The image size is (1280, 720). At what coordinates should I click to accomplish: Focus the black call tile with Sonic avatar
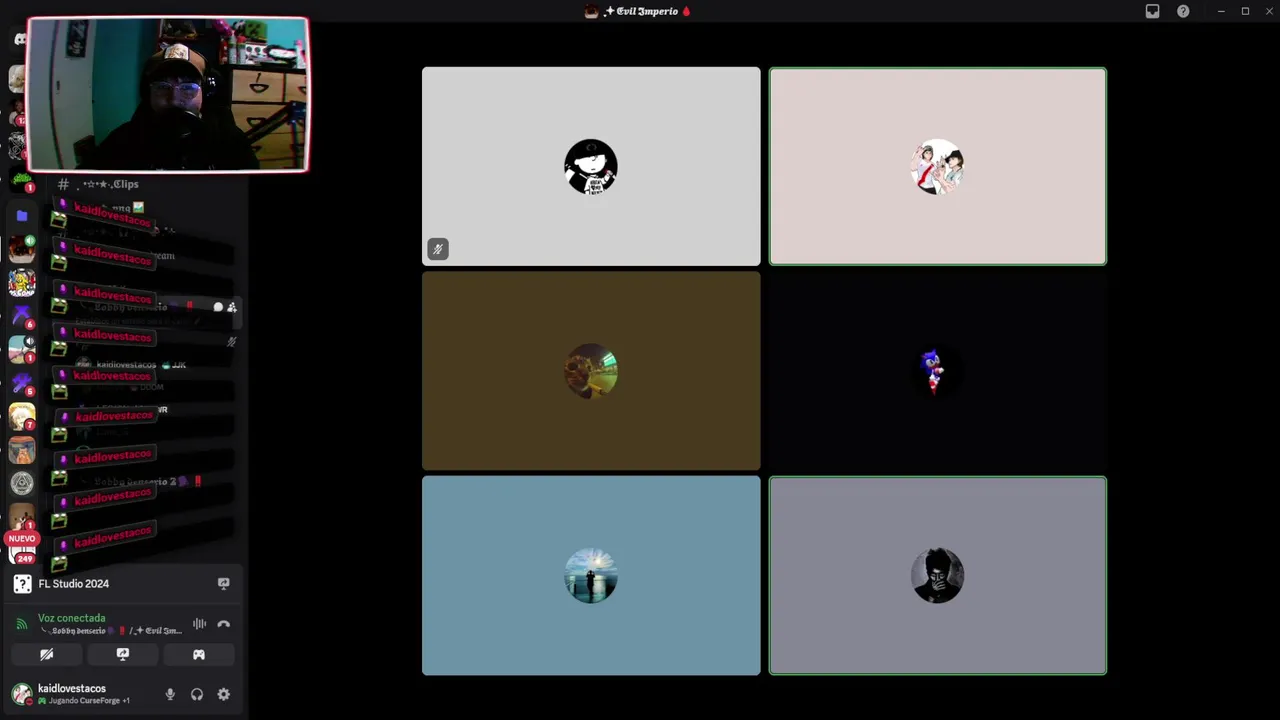tap(938, 371)
